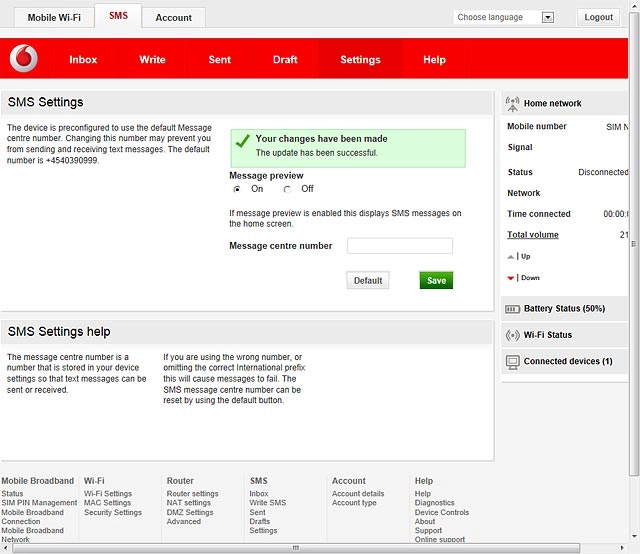
Task: Click the green success checkmark icon
Action: (x=242, y=141)
